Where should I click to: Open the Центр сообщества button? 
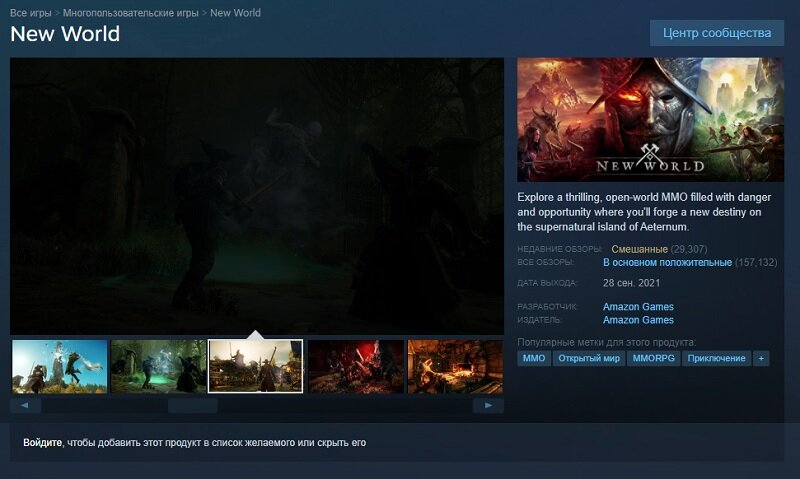pos(716,33)
